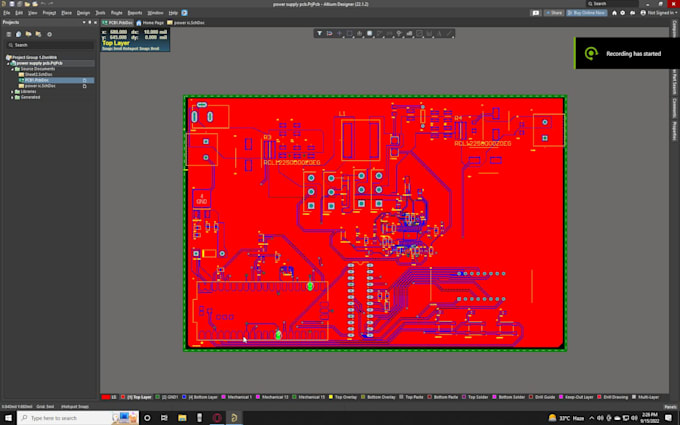Switch to the Keep-Out Layer tab
680x425 pixels.
(576, 397)
